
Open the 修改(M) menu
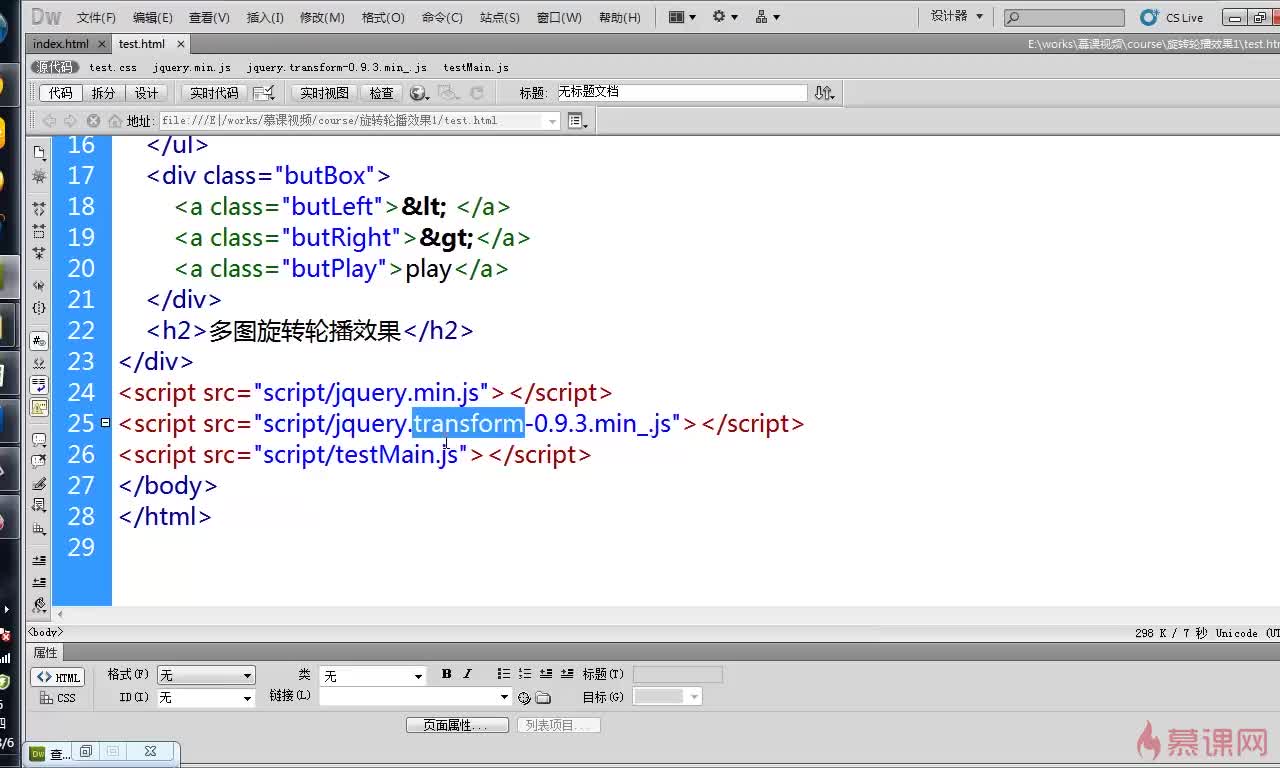pos(321,17)
